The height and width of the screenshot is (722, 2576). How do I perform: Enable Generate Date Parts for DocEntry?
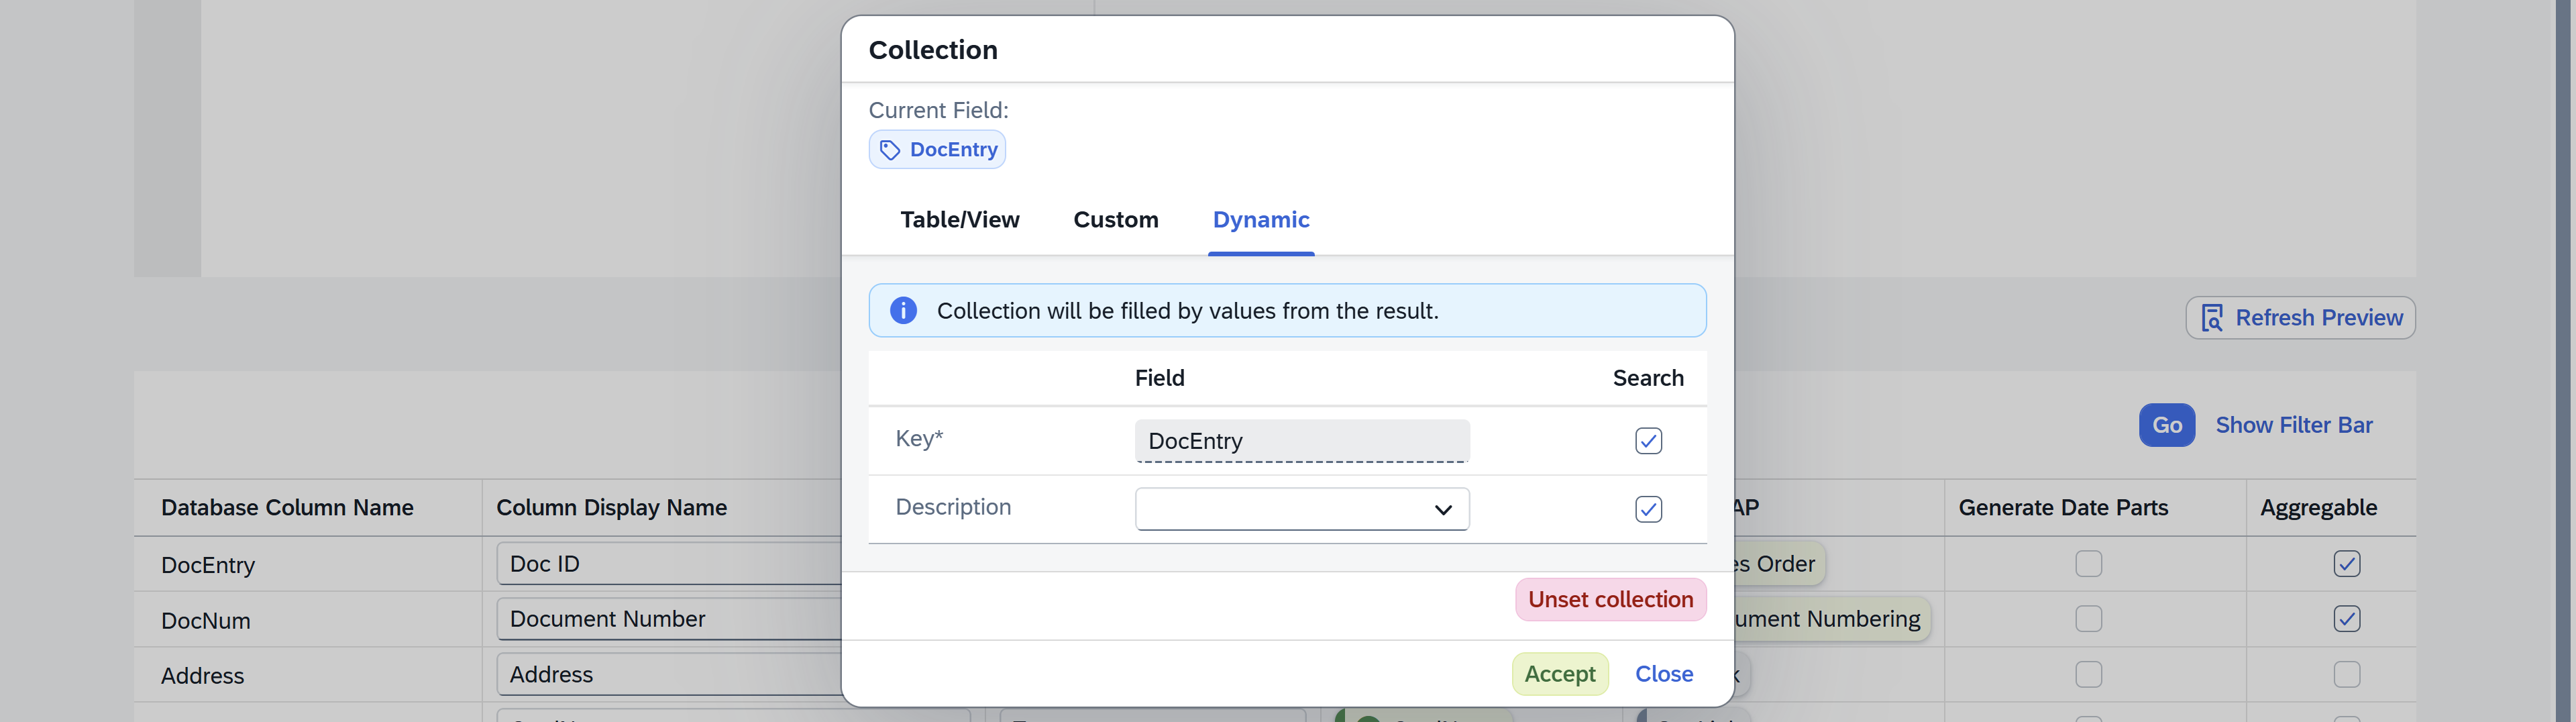click(x=2088, y=563)
